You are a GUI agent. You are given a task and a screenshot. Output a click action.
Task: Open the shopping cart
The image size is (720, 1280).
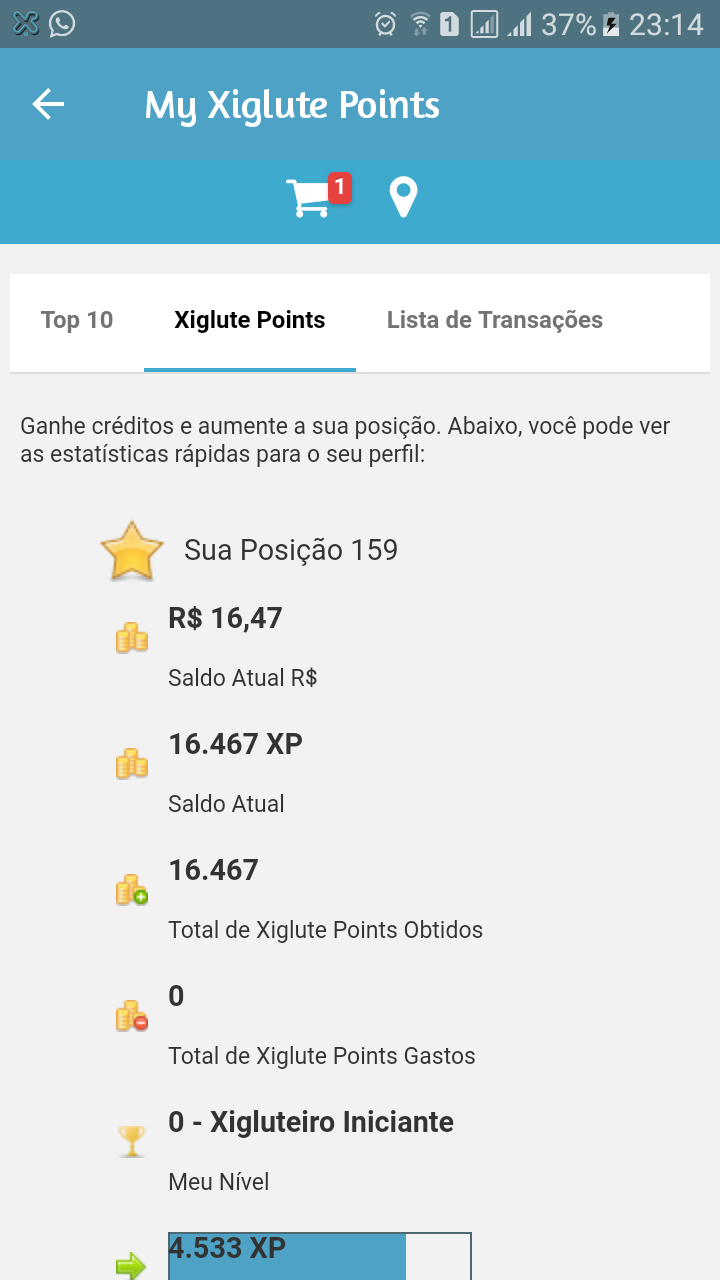tap(309, 198)
